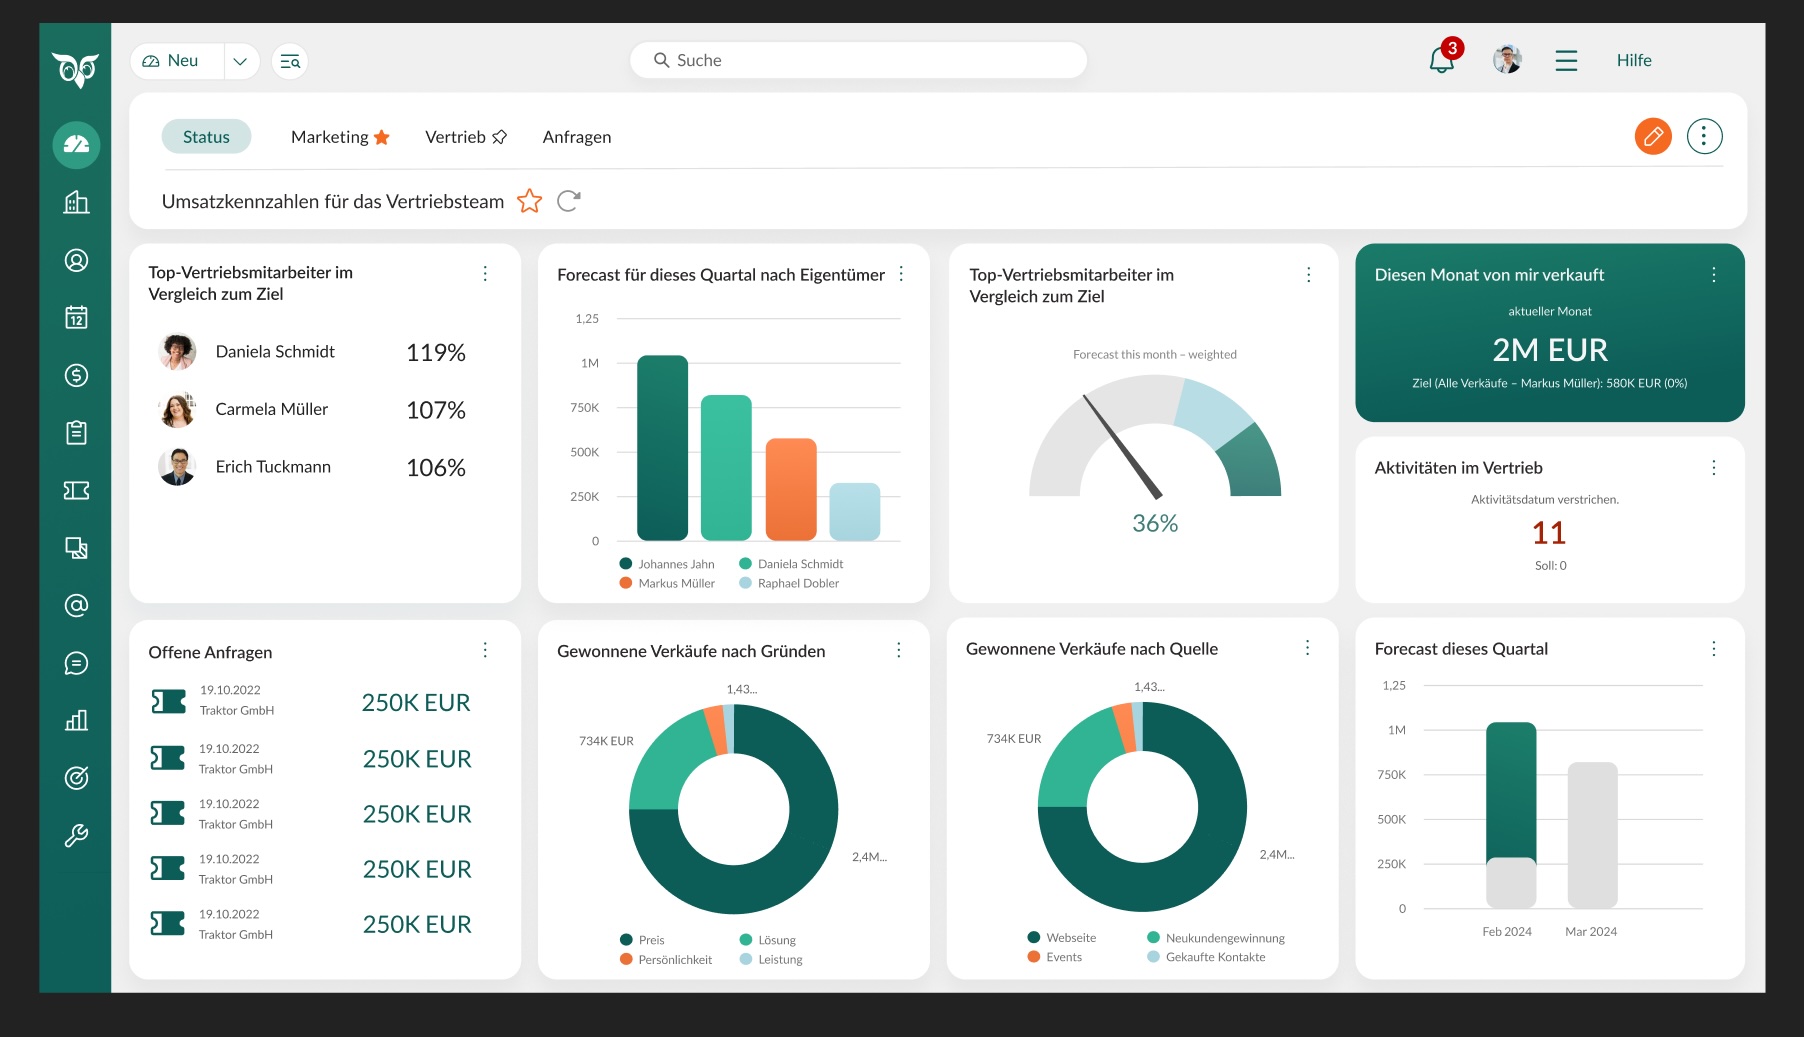Image resolution: width=1804 pixels, height=1037 pixels.
Task: Open the email section via the @ icon
Action: coord(77,605)
